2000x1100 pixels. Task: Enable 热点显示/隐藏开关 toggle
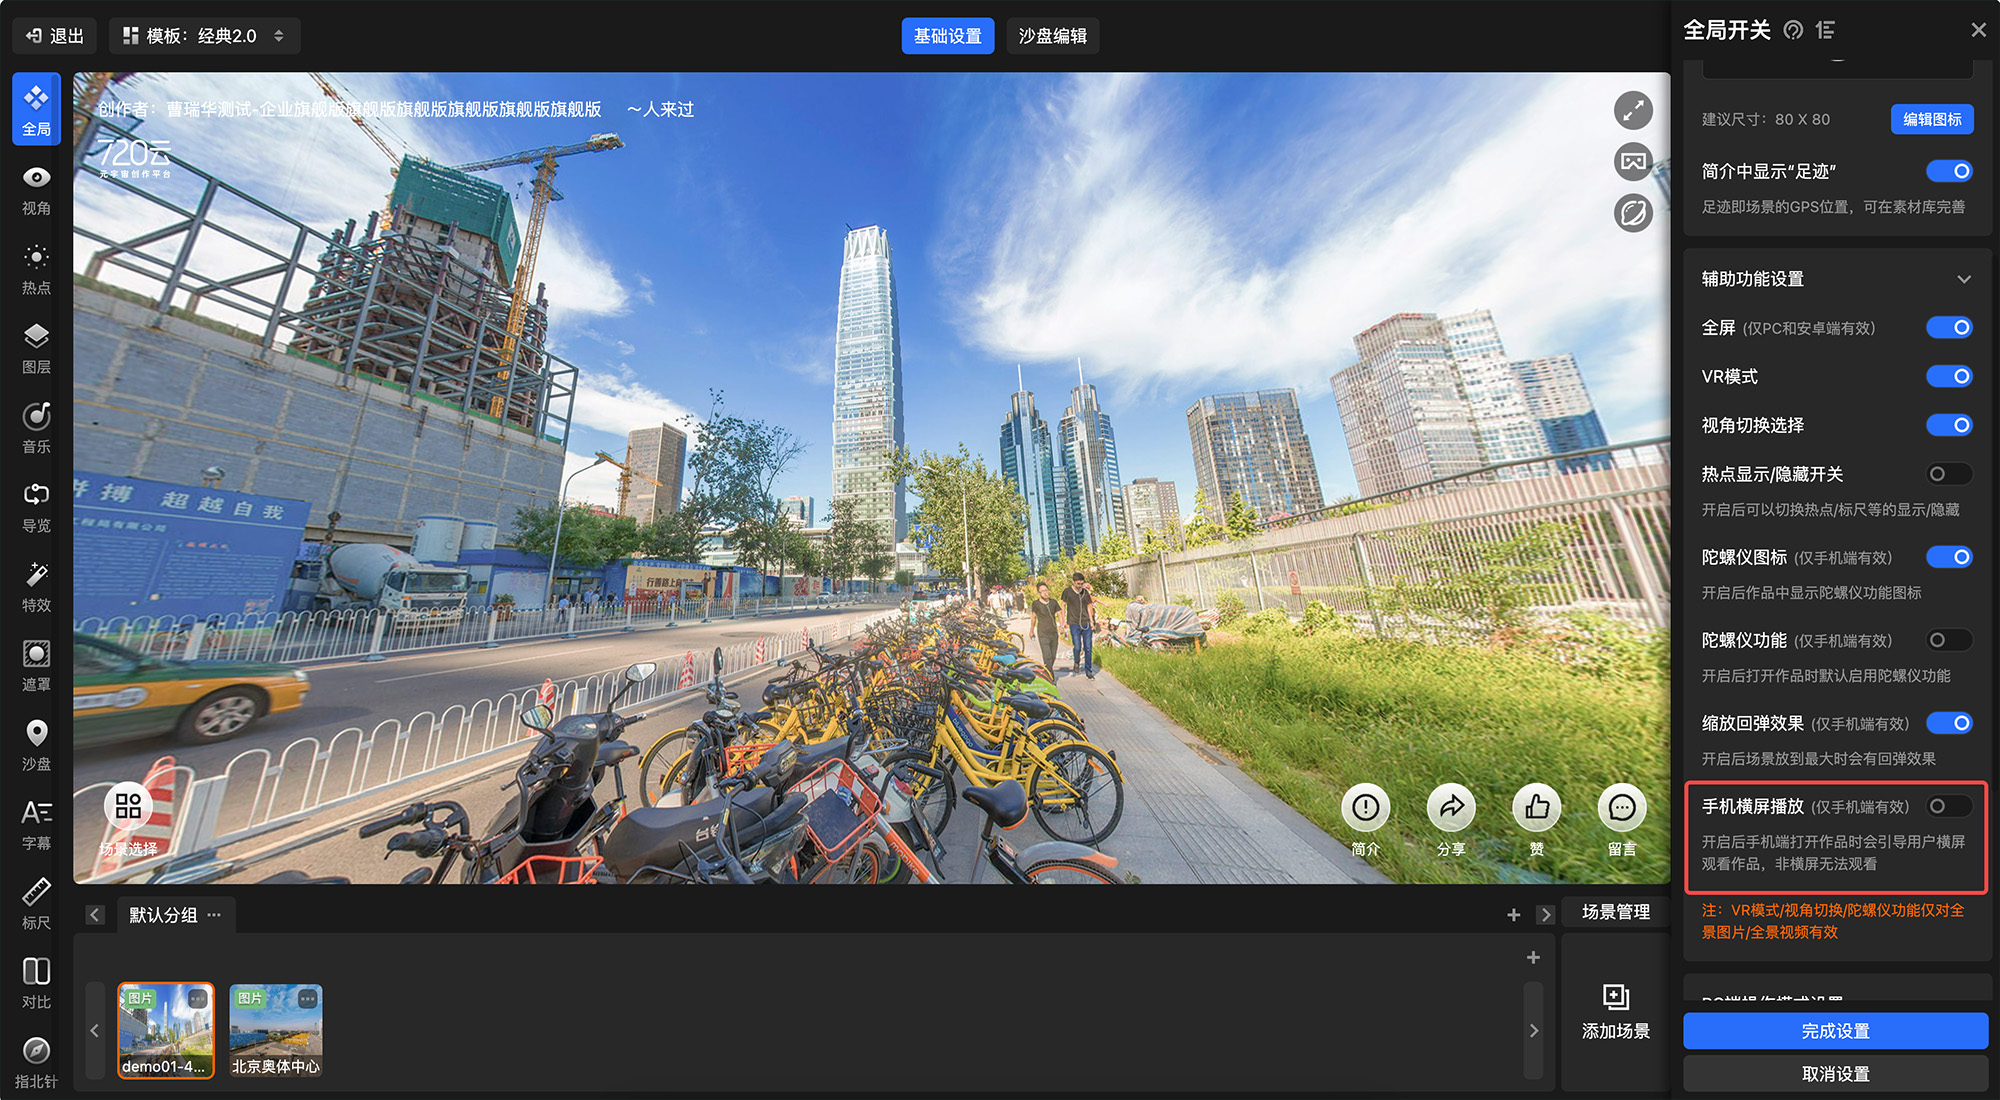click(x=1948, y=474)
